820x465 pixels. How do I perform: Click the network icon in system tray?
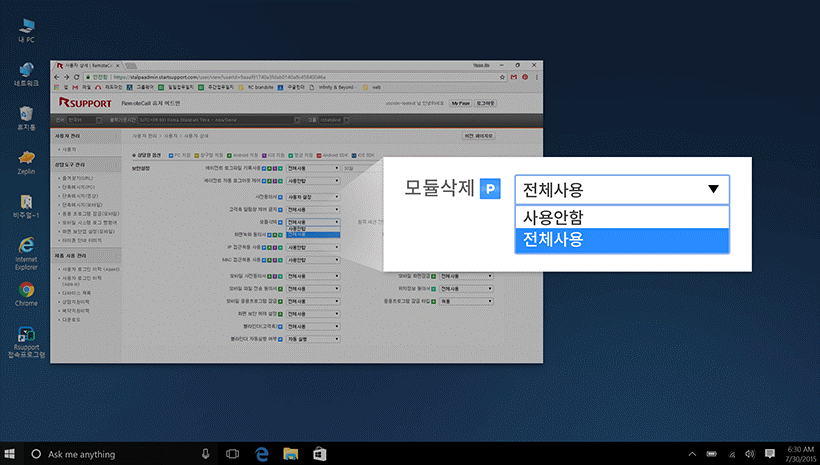point(732,454)
